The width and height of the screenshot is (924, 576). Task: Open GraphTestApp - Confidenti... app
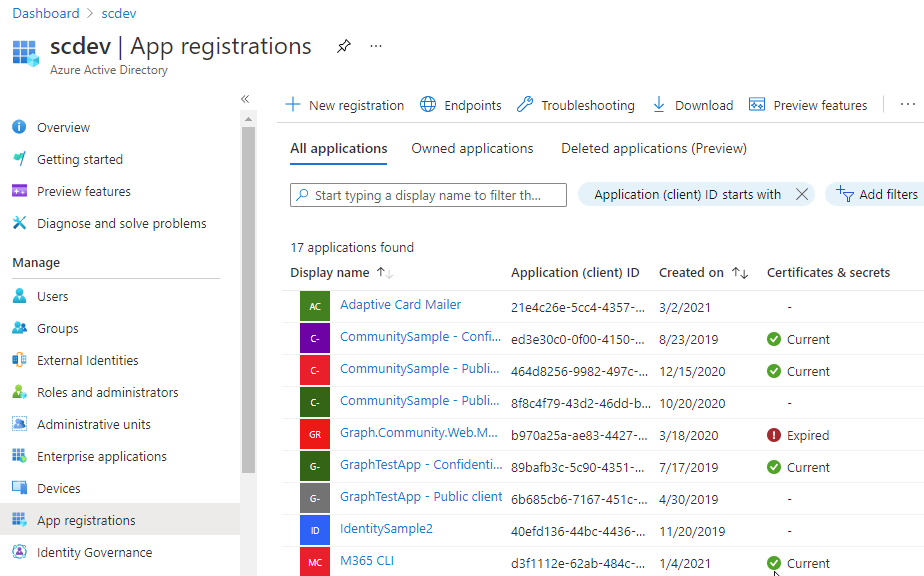coord(421,465)
